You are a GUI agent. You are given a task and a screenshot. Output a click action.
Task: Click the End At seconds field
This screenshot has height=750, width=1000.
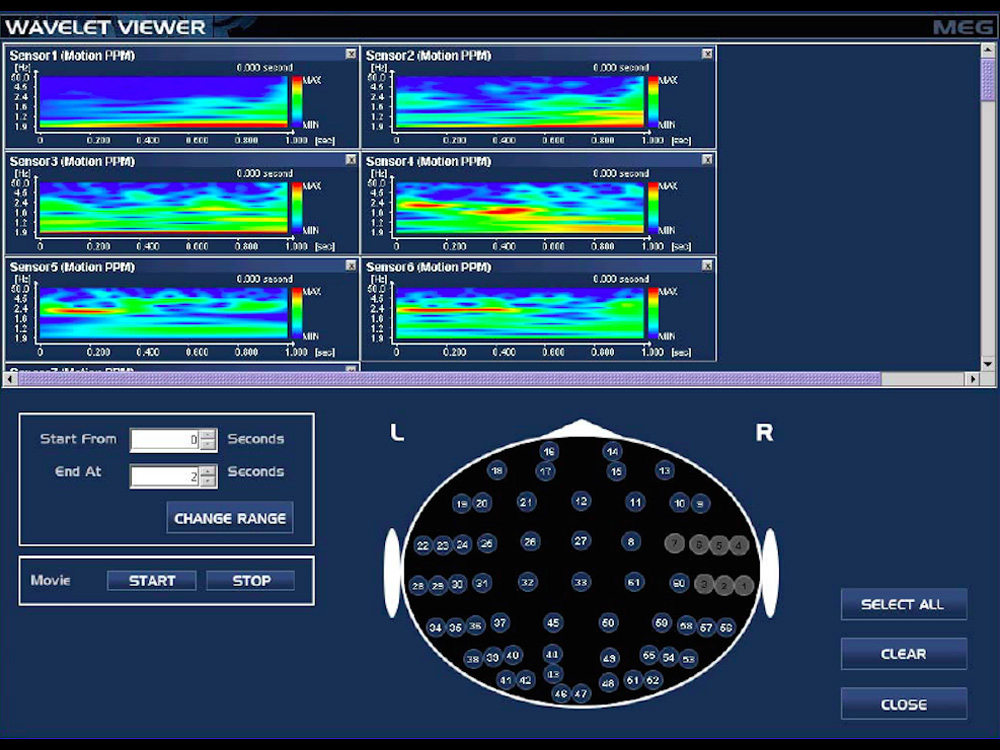pyautogui.click(x=165, y=476)
